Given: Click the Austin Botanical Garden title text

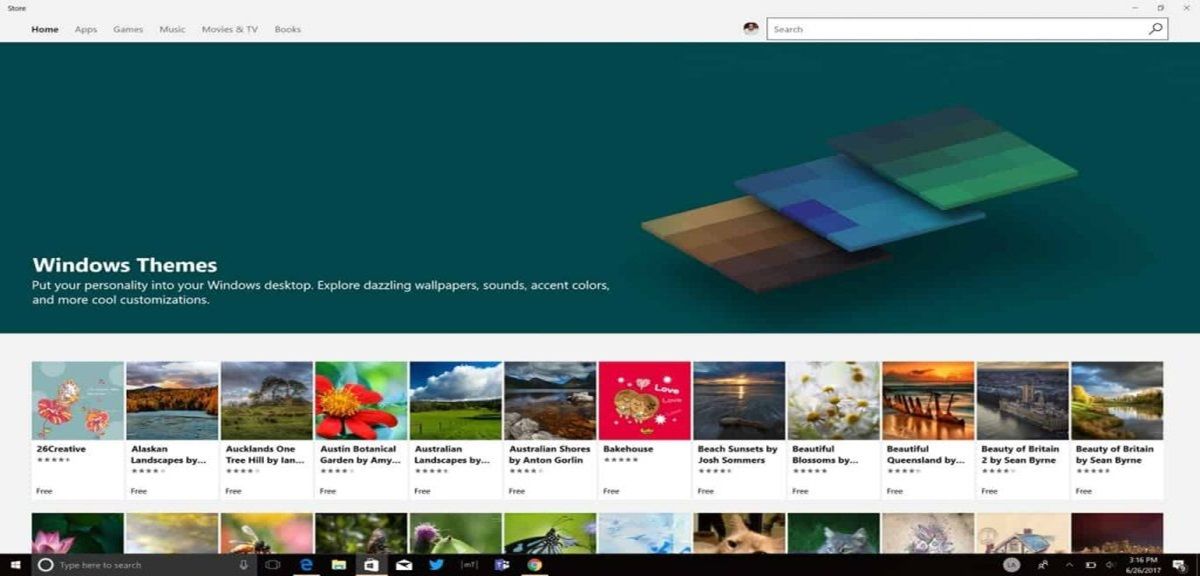Looking at the screenshot, I should pos(360,455).
